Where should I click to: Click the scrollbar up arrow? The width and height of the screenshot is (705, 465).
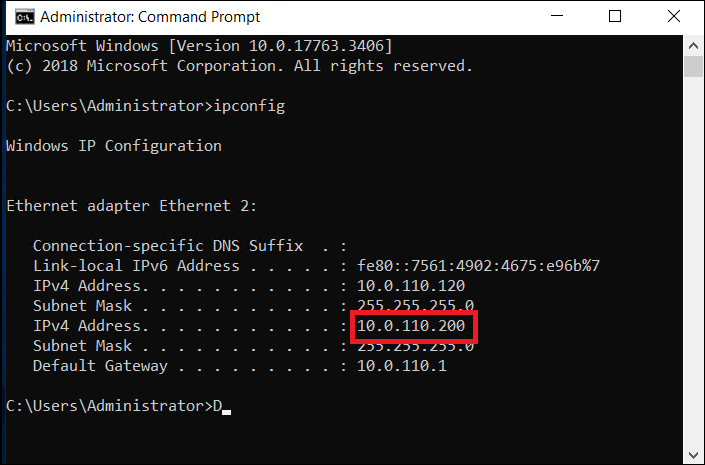pos(693,45)
